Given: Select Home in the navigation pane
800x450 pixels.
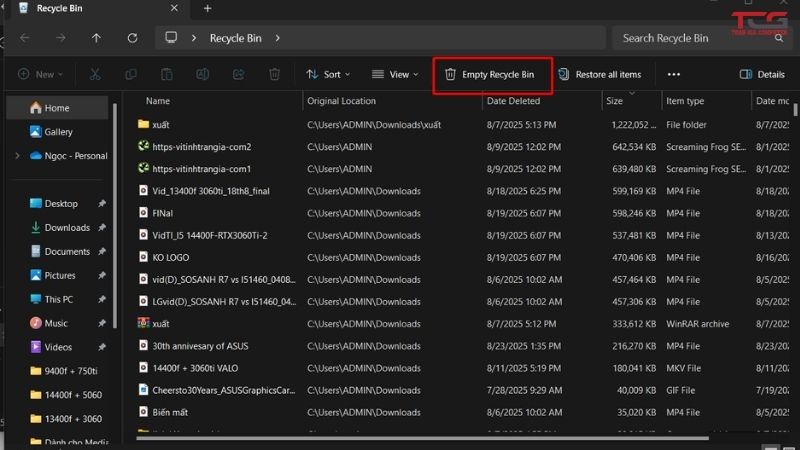Looking at the screenshot, I should click(x=57, y=108).
